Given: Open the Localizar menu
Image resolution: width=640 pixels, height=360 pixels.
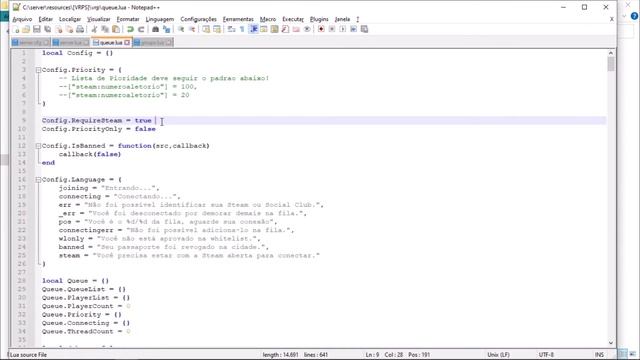Looking at the screenshot, I should click(x=70, y=19).
